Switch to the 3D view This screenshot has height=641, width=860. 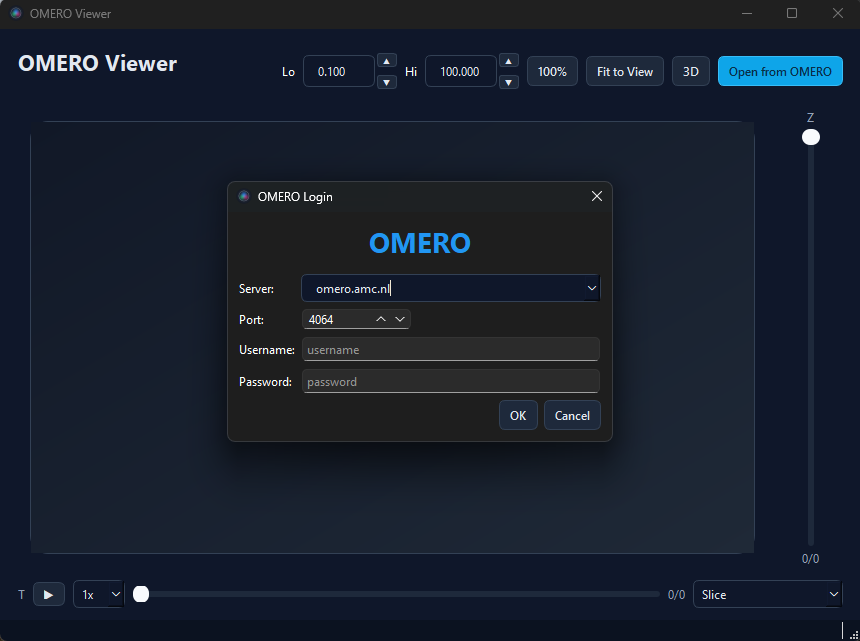(690, 70)
